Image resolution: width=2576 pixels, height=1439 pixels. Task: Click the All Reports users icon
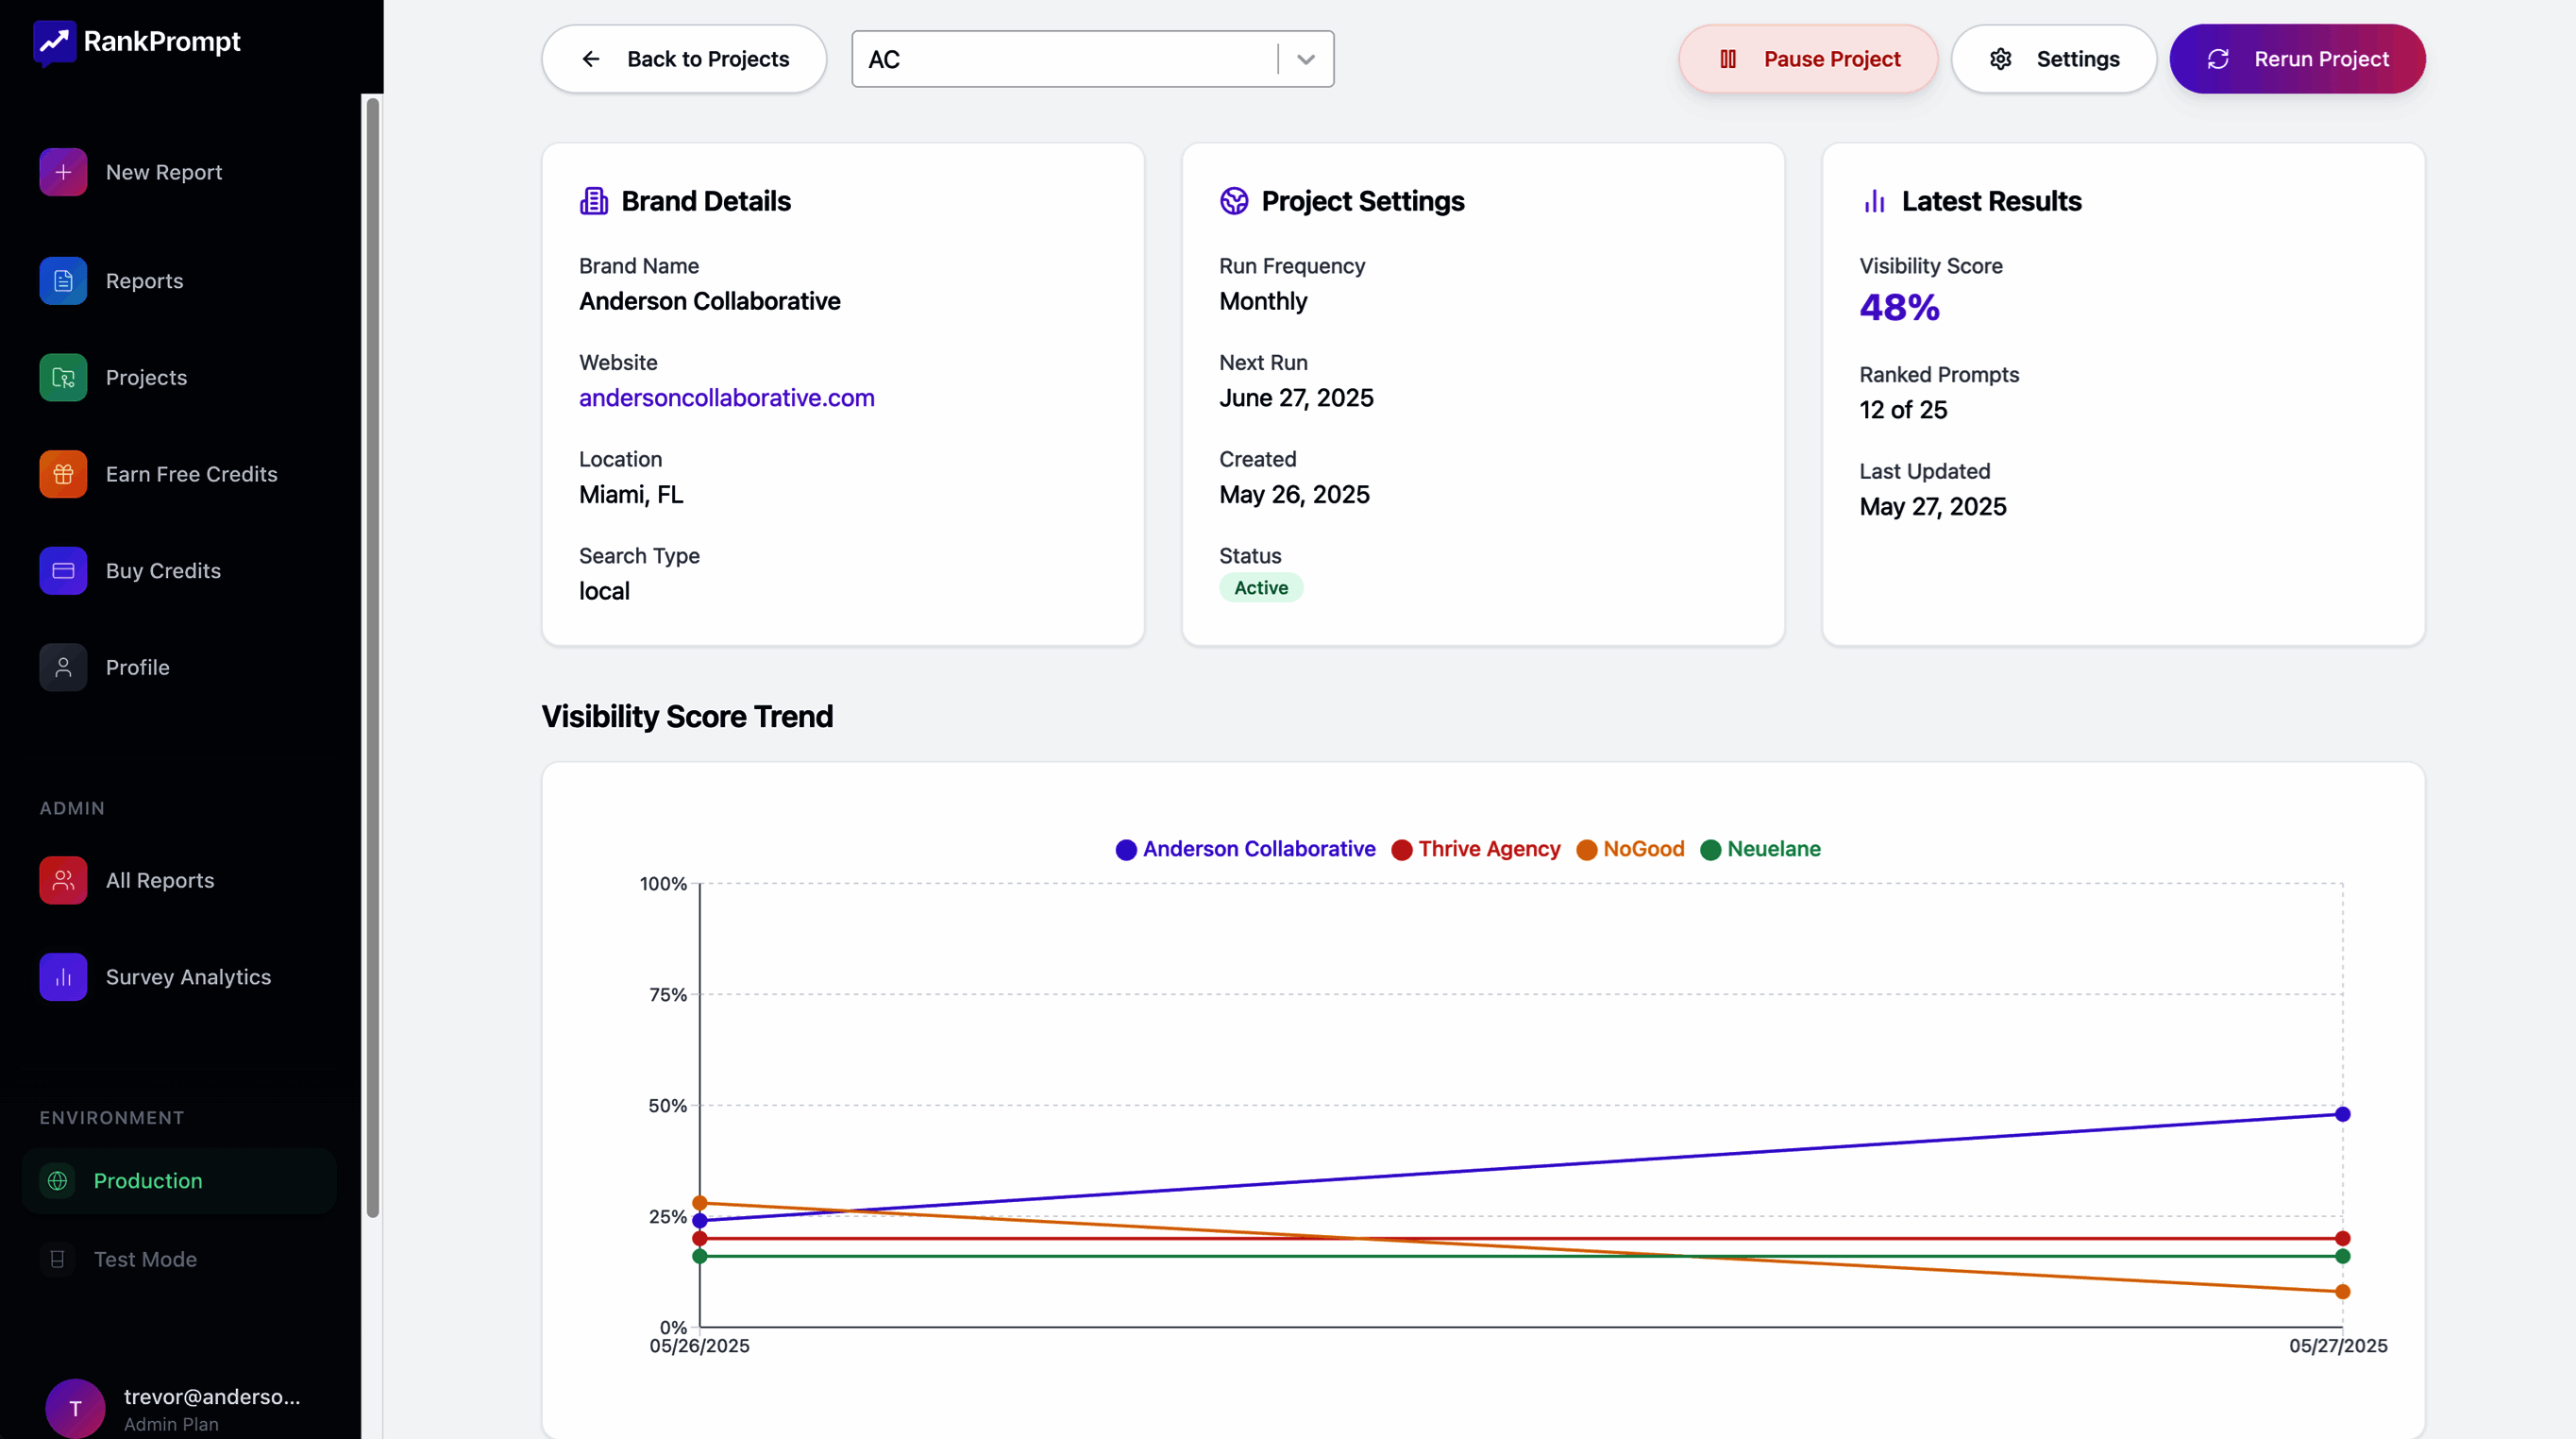(x=63, y=881)
